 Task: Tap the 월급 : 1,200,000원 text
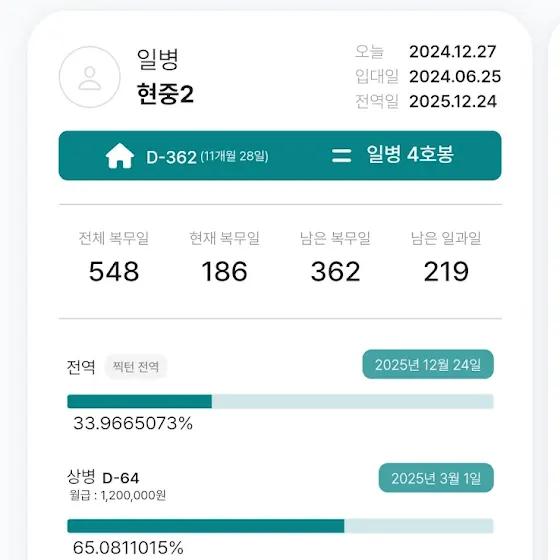click(x=118, y=496)
